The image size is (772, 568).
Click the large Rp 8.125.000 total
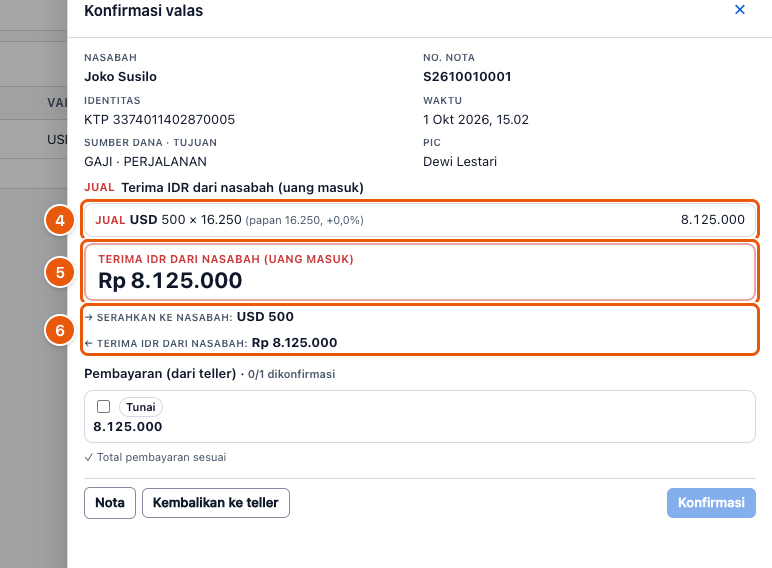click(170, 281)
